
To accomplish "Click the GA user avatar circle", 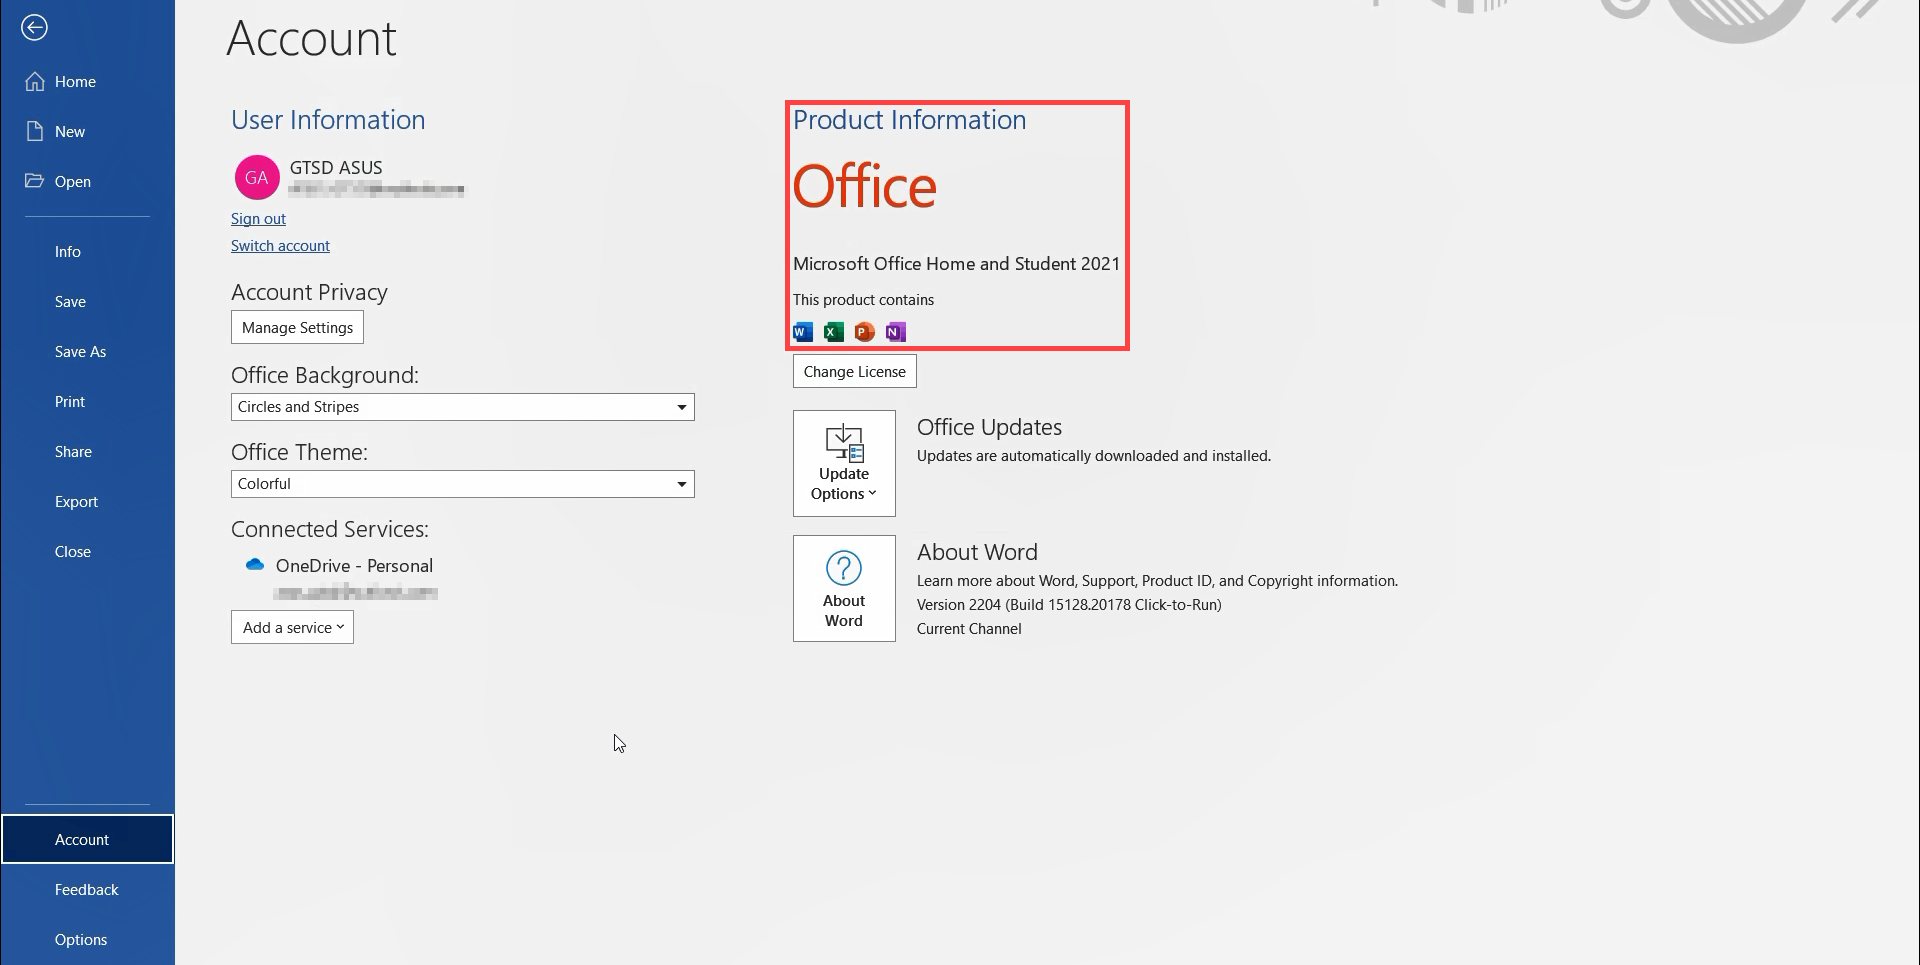I will [257, 178].
